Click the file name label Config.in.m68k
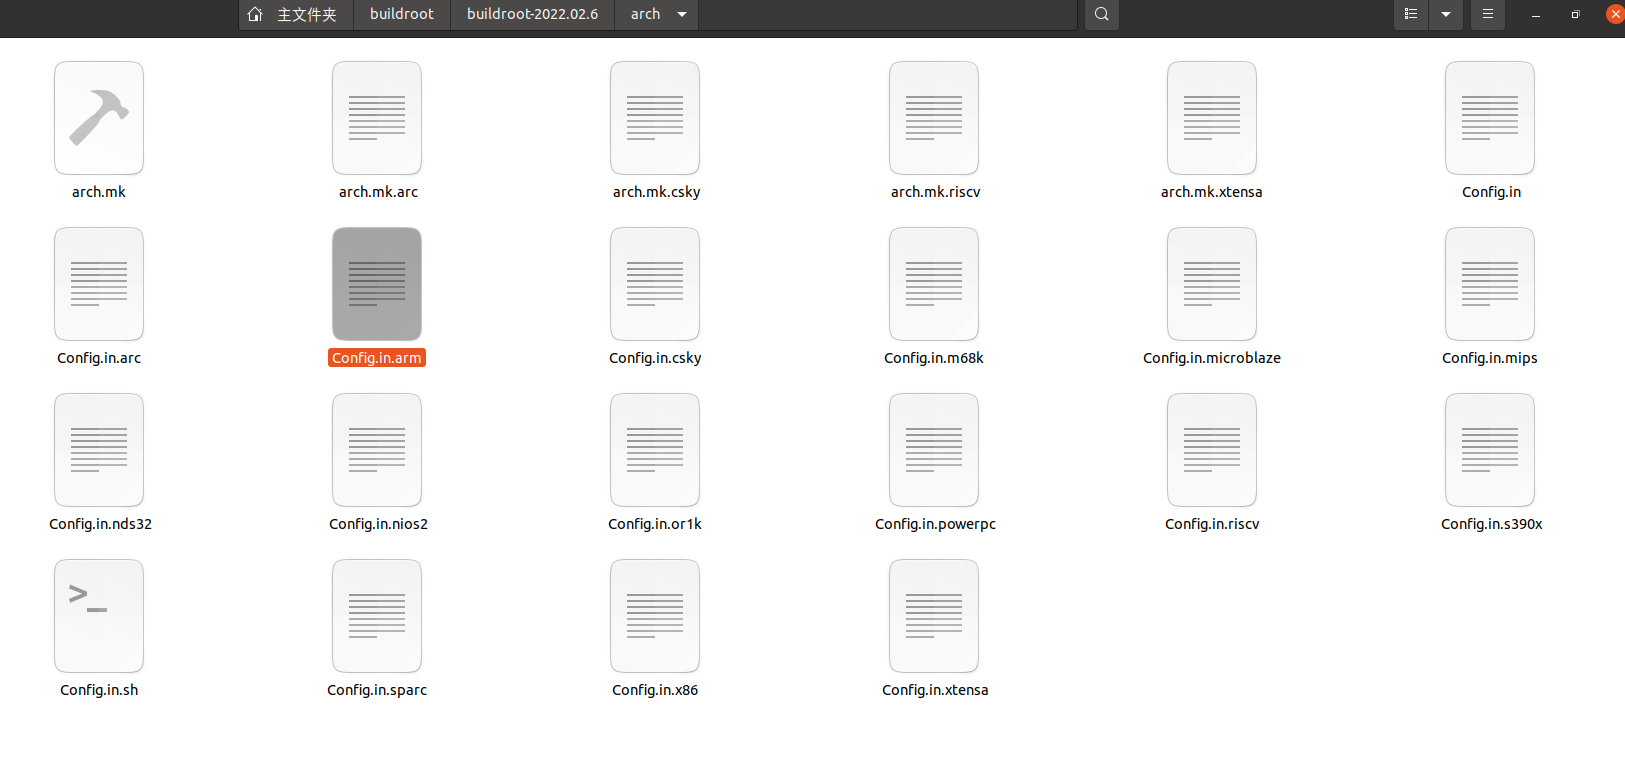Image resolution: width=1625 pixels, height=776 pixels. [x=934, y=358]
